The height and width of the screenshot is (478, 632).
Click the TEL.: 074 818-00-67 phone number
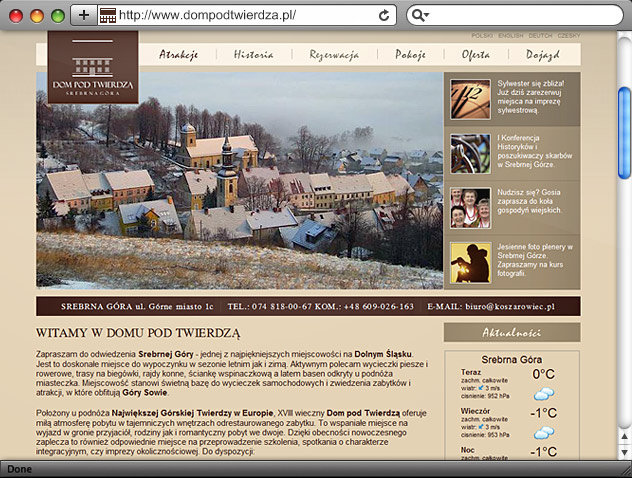pos(270,306)
